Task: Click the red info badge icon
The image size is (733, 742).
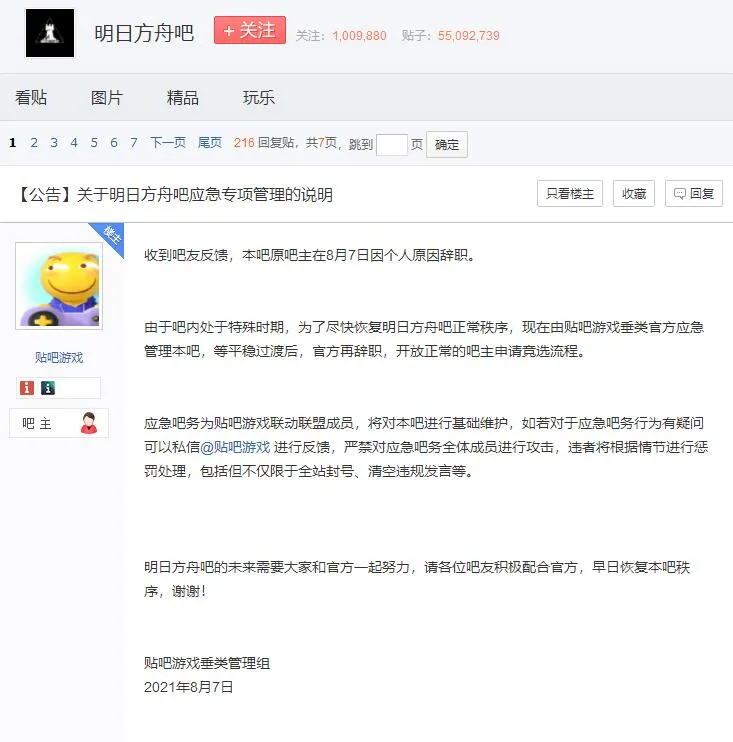Action: click(27, 388)
